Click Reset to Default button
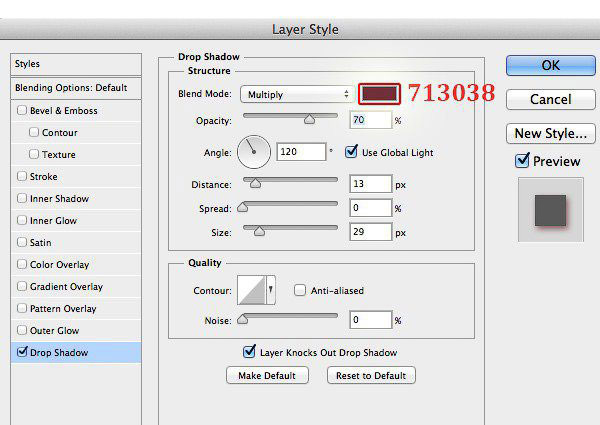Screen dimensions: 600x425 coord(371,375)
